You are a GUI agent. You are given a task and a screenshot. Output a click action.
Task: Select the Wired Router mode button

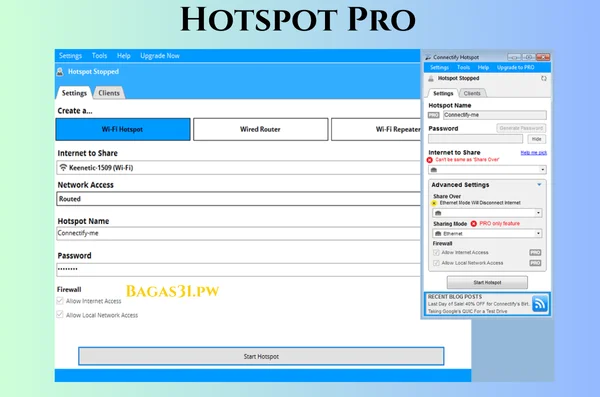click(261, 129)
